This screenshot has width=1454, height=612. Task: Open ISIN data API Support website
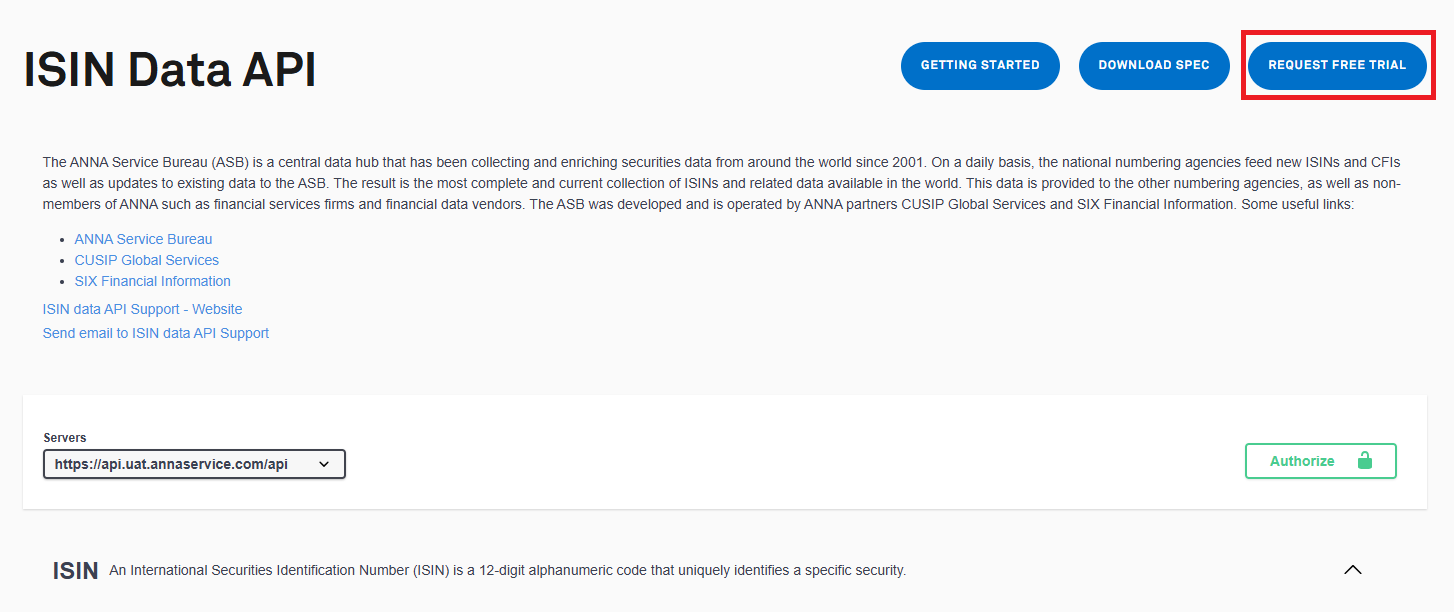coord(142,309)
